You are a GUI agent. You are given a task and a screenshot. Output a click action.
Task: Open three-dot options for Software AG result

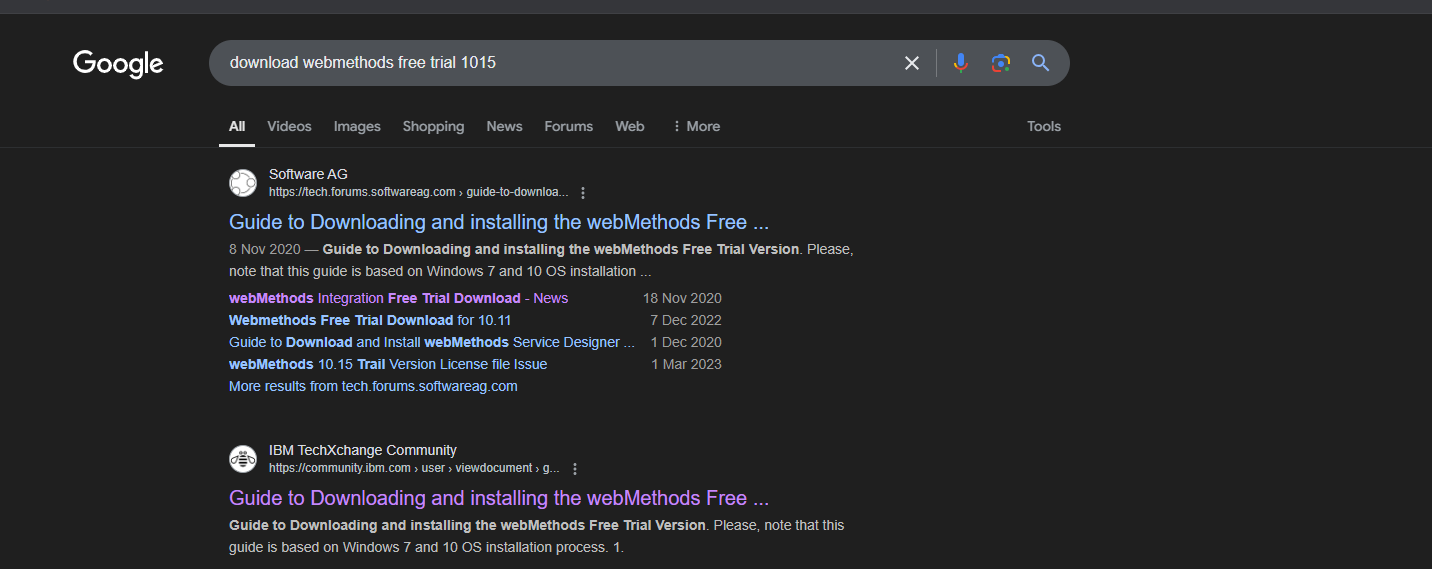tap(583, 193)
